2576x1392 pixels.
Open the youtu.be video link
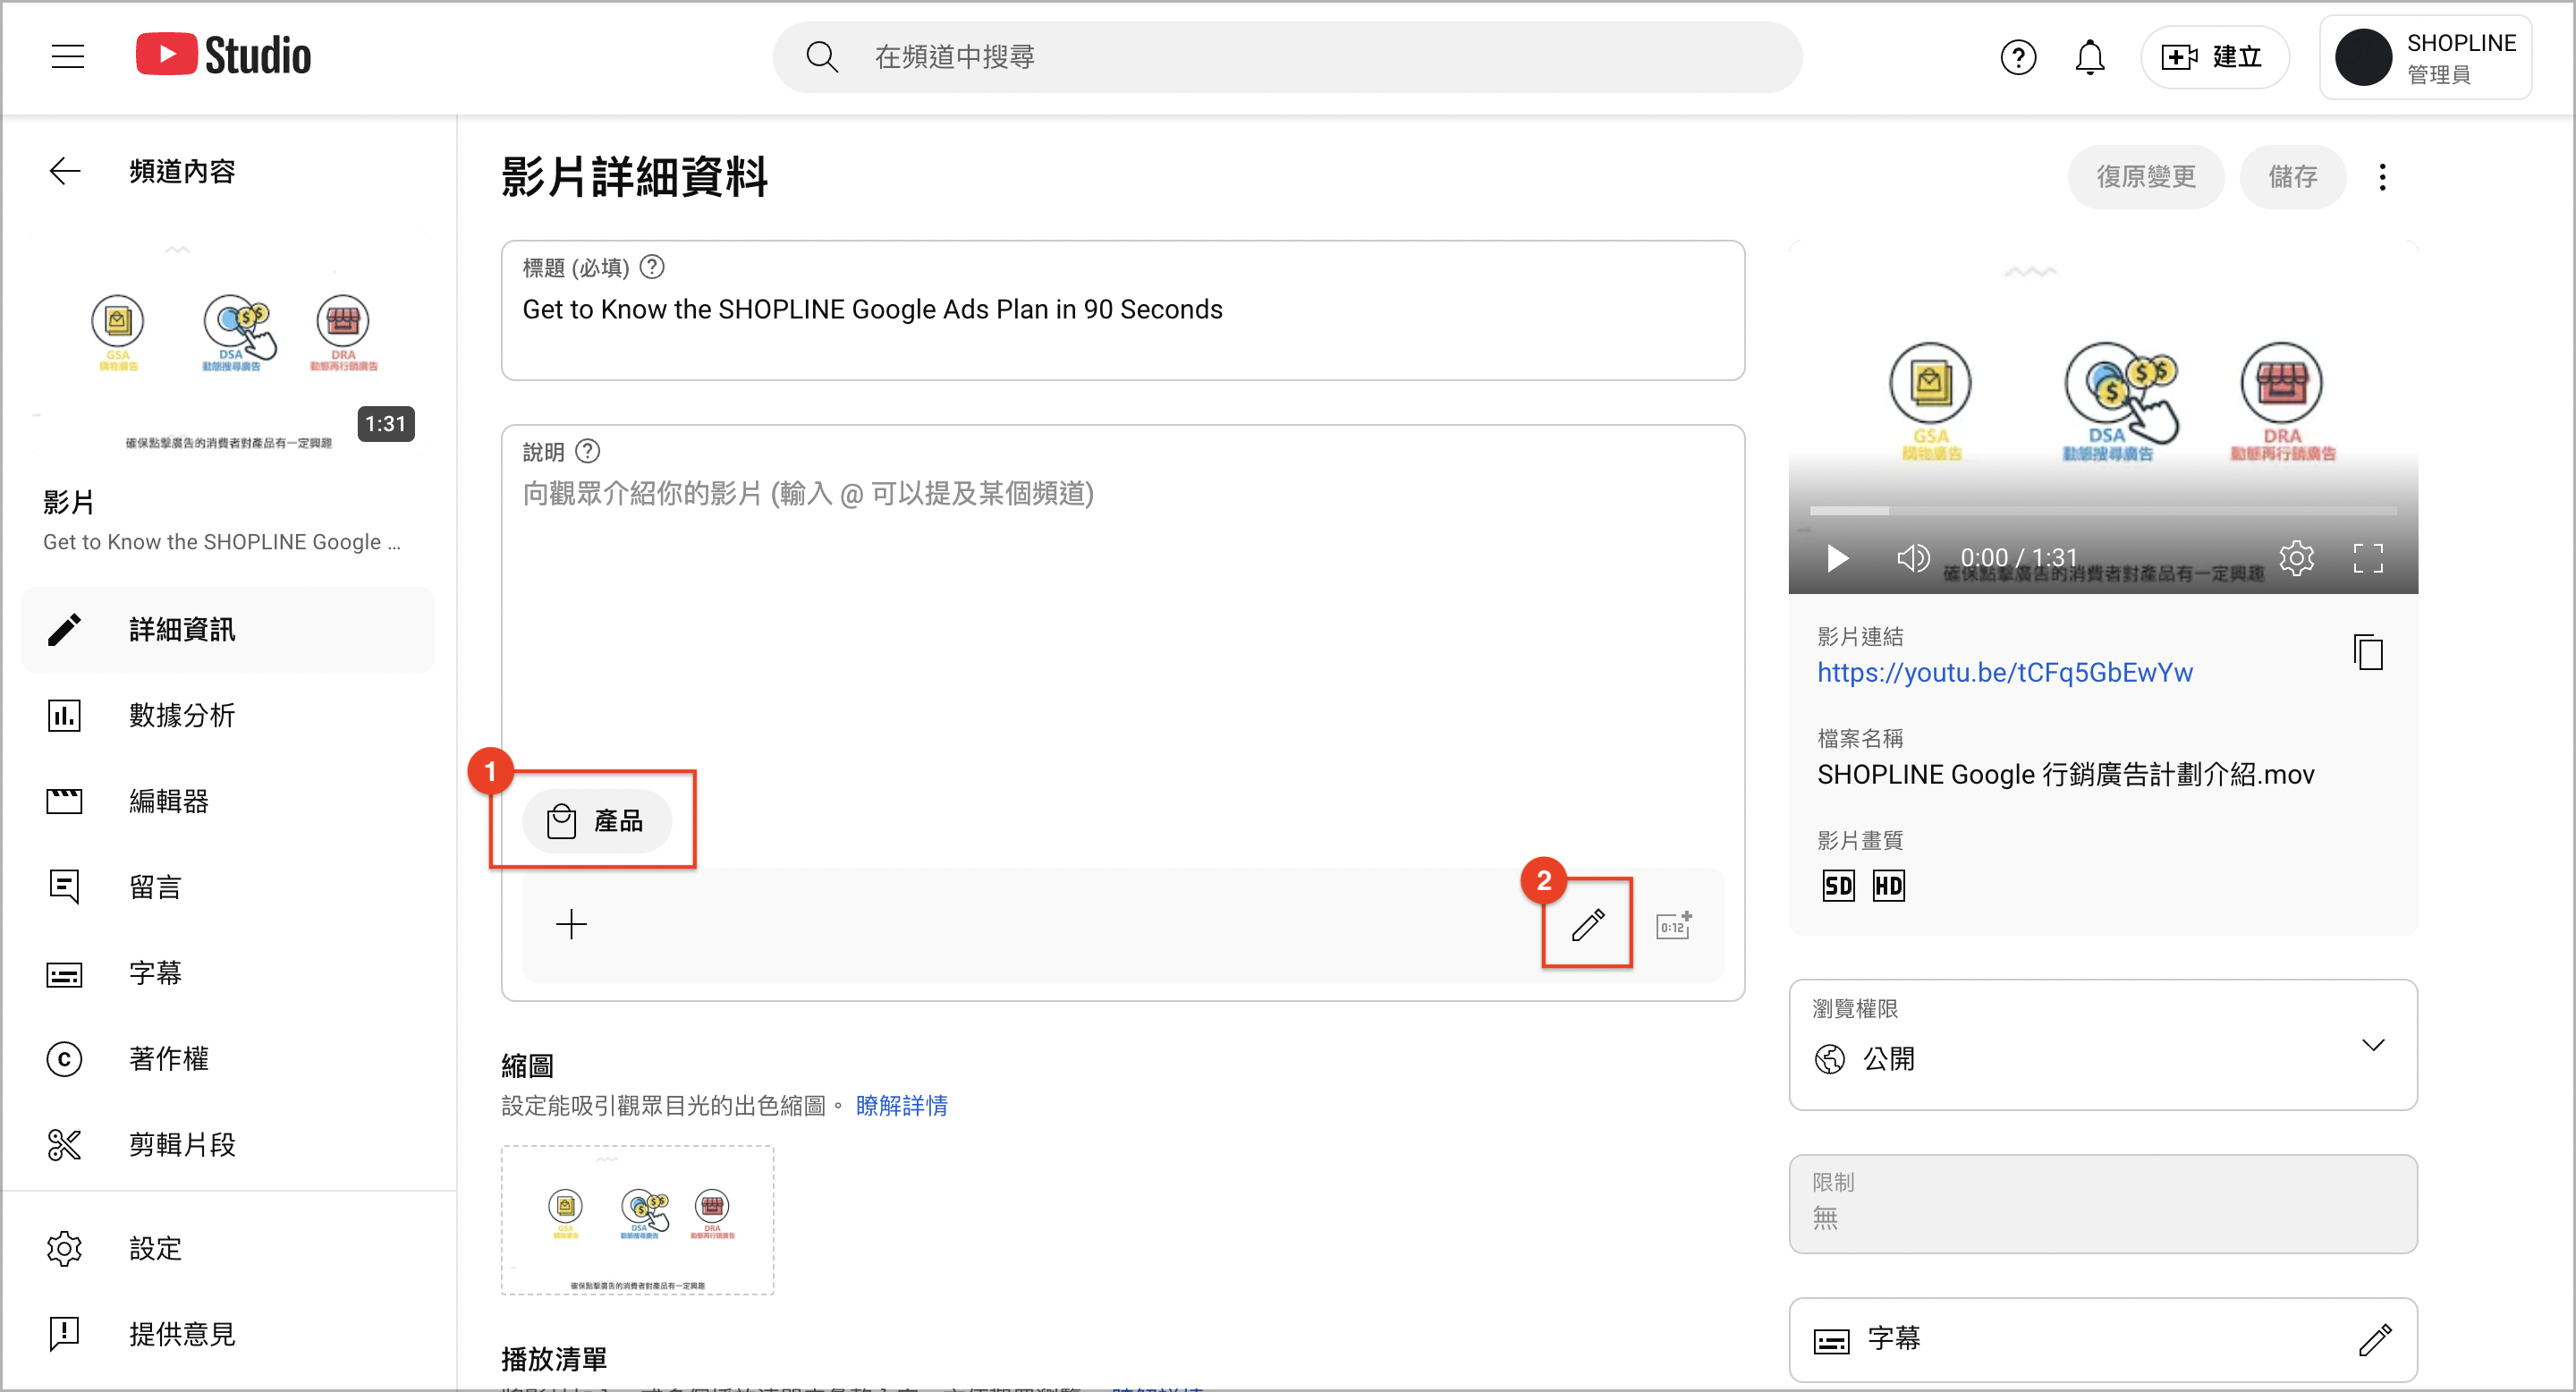2004,672
